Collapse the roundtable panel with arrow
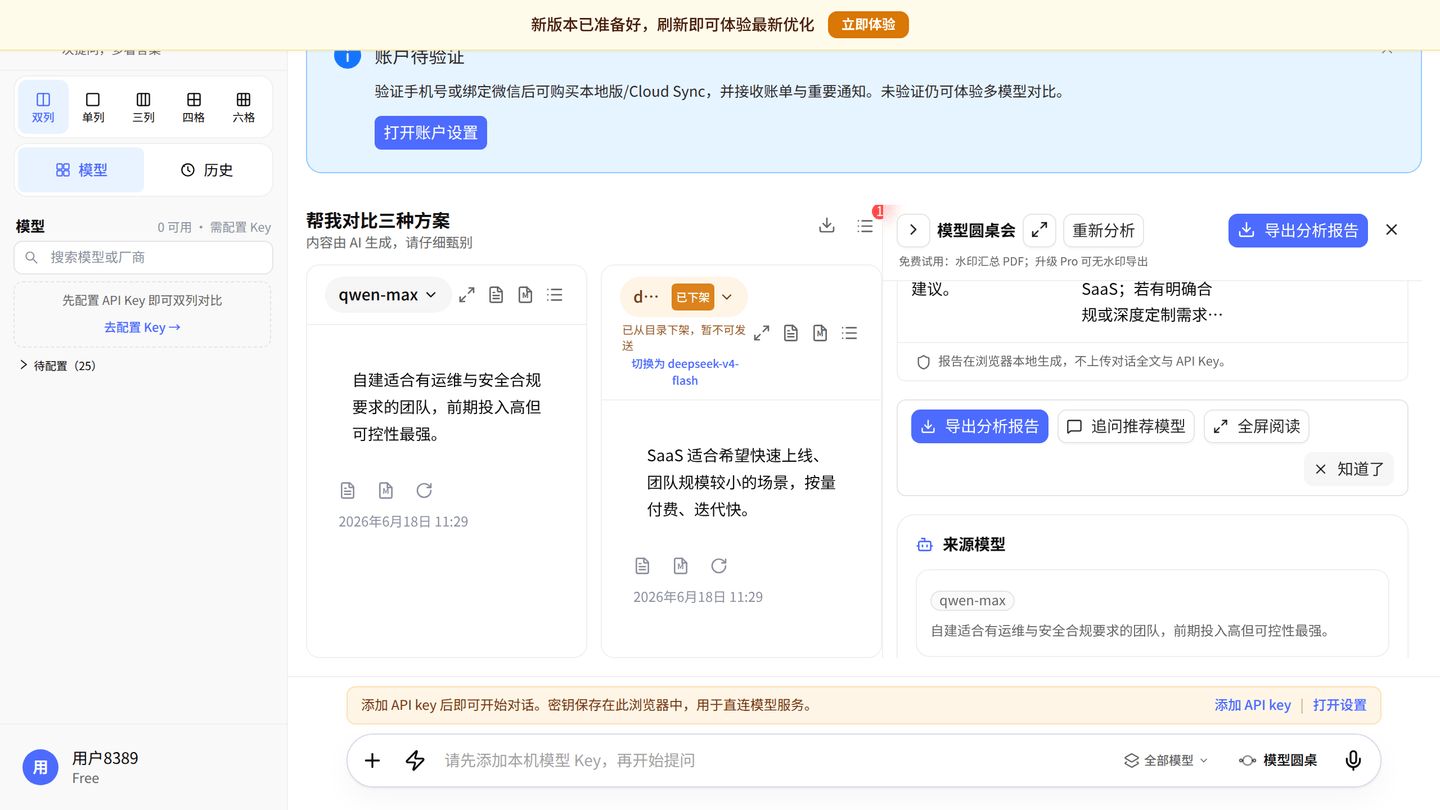The width and height of the screenshot is (1440, 810). [913, 230]
